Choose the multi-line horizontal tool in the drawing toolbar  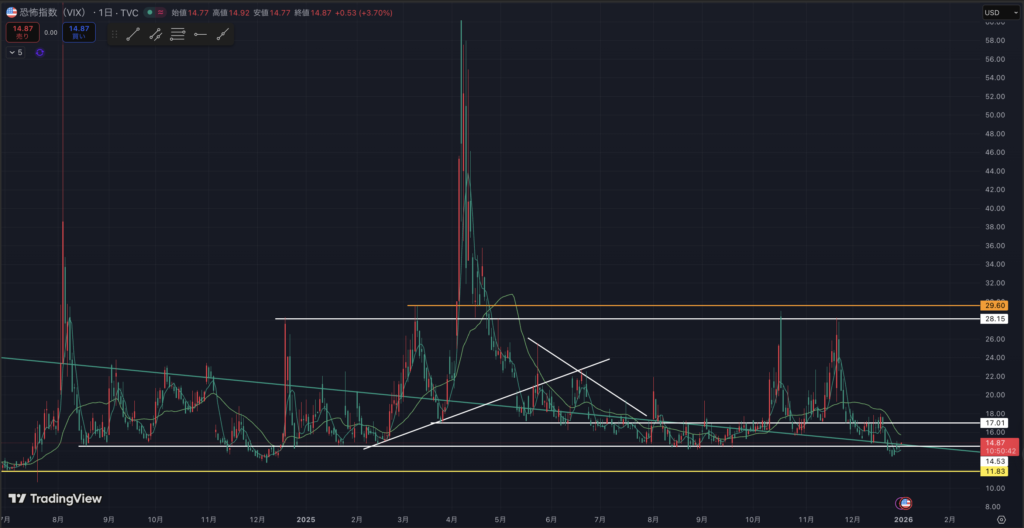click(177, 34)
